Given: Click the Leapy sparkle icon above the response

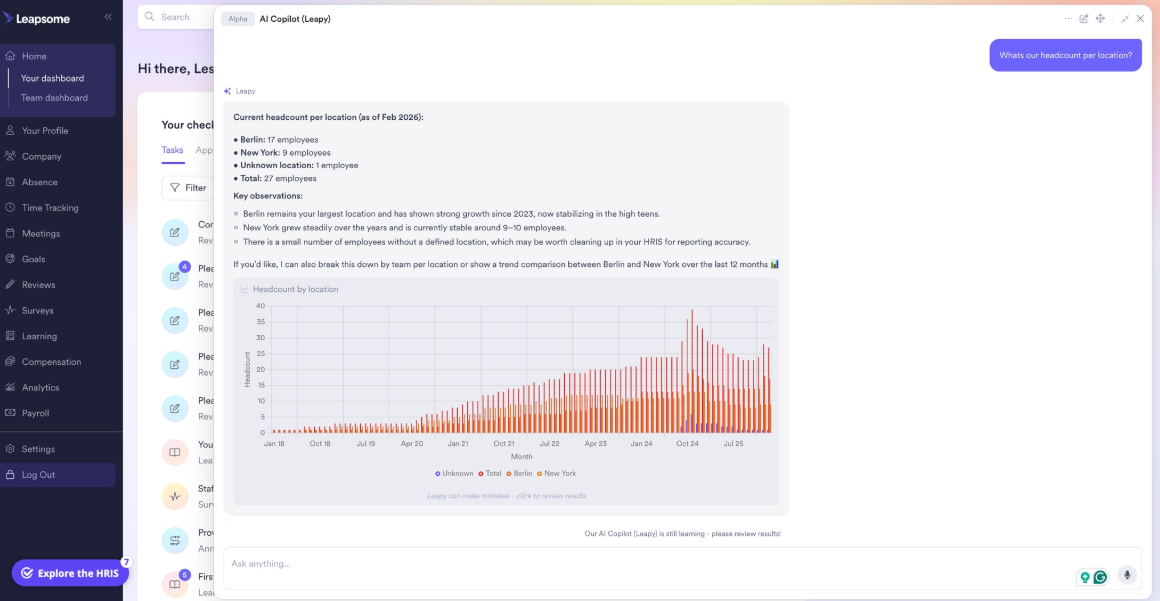Looking at the screenshot, I should click(228, 91).
